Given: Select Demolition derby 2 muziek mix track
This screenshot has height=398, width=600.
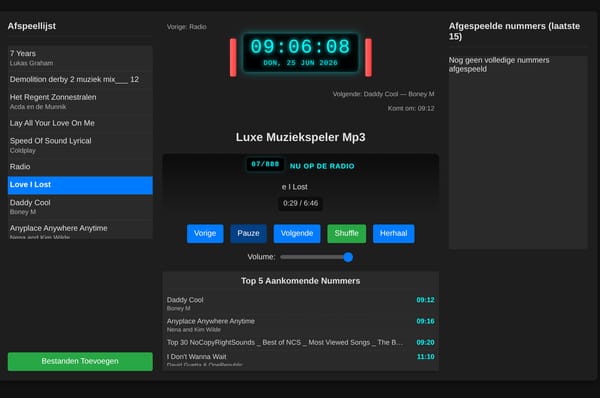Looking at the screenshot, I should pos(80,80).
